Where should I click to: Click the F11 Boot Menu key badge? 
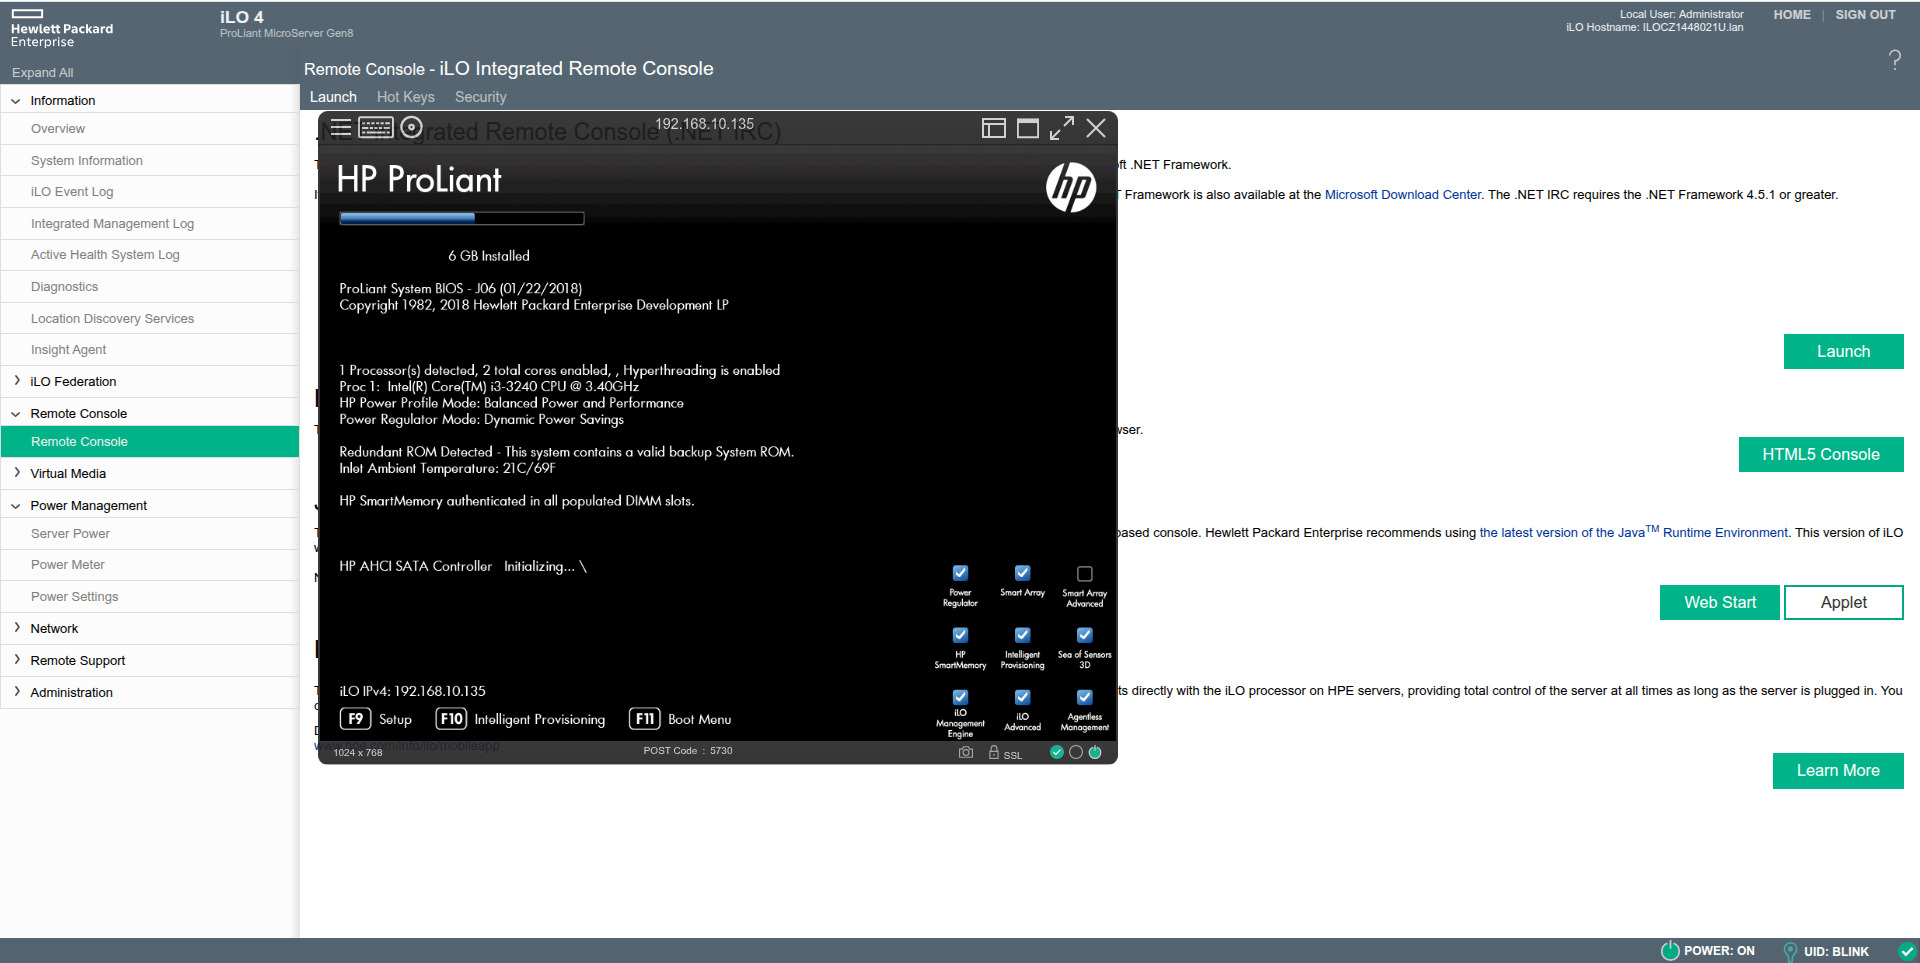pos(645,719)
